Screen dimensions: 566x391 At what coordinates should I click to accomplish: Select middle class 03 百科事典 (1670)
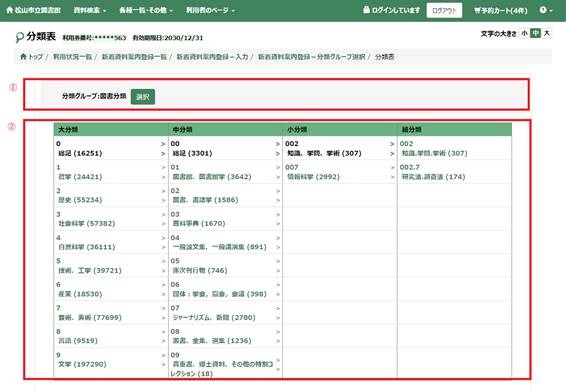click(x=225, y=219)
